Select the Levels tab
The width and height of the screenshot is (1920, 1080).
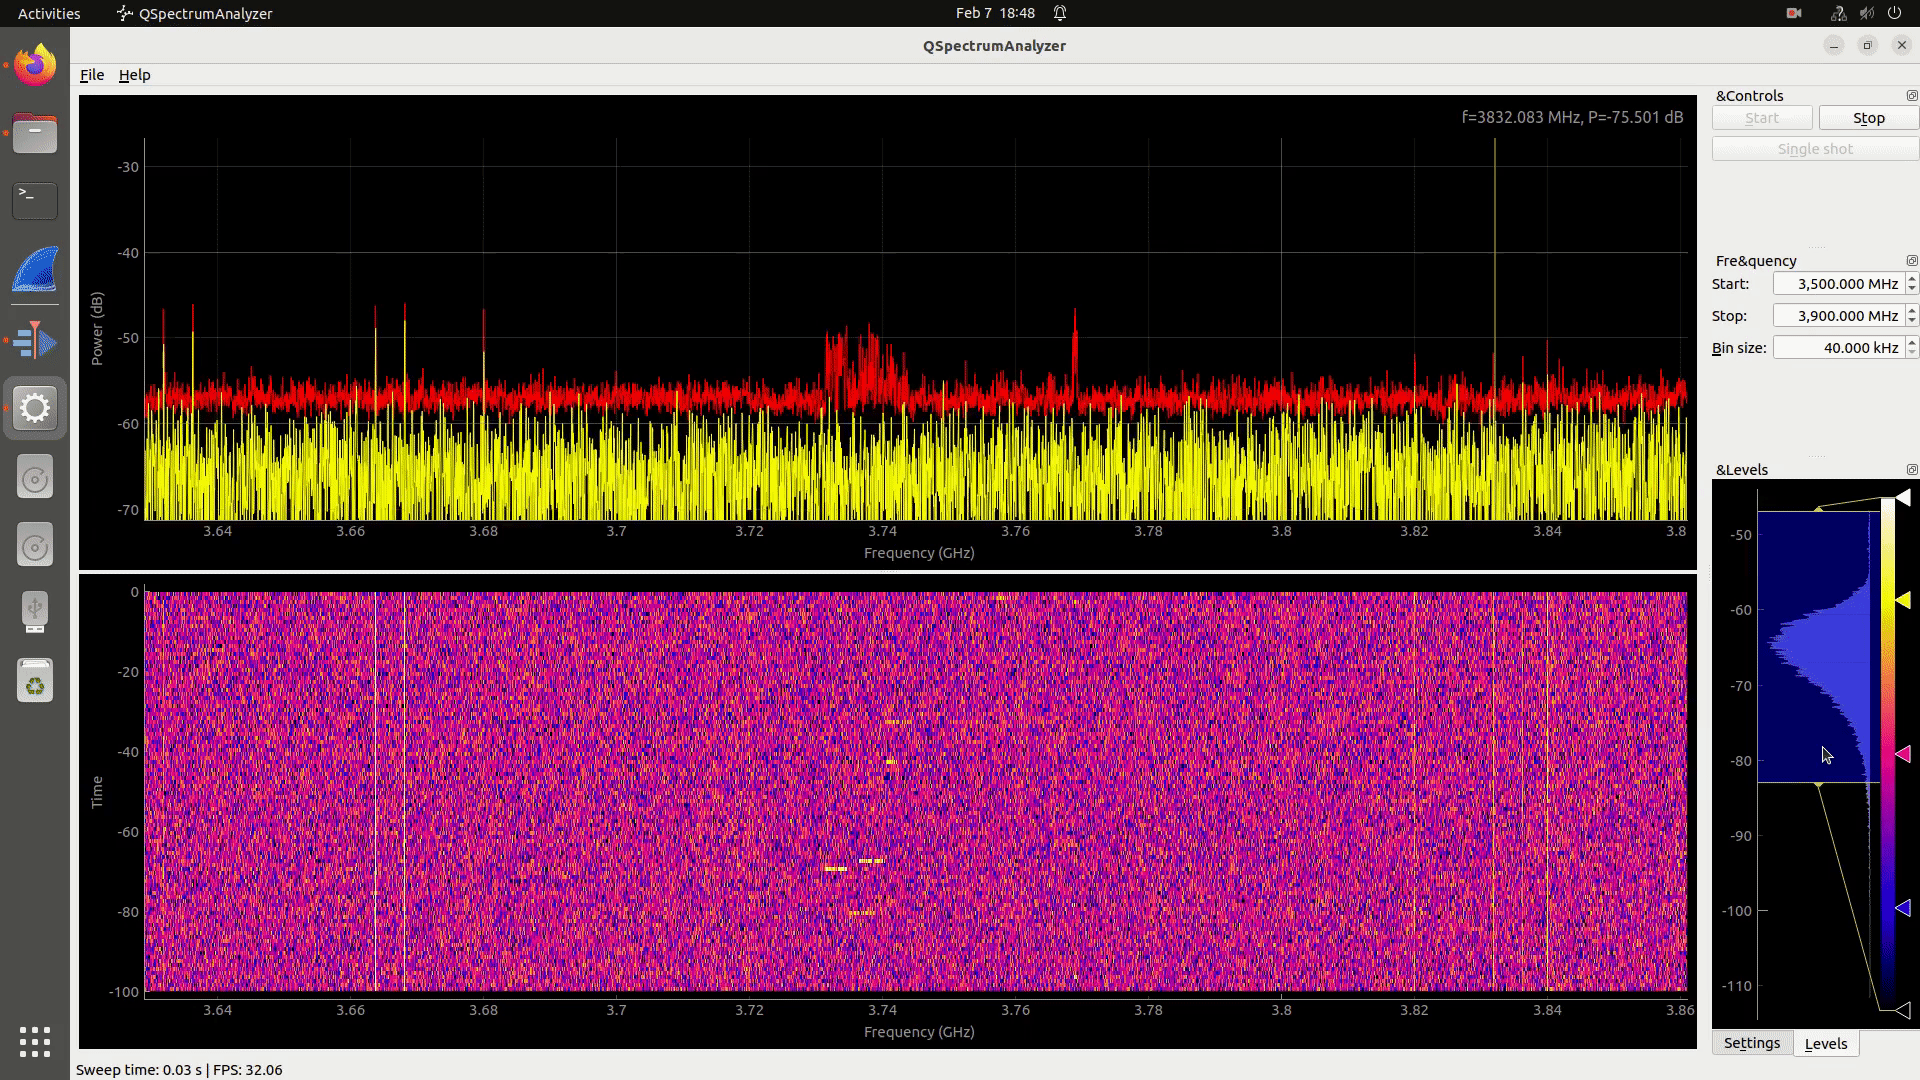pyautogui.click(x=1825, y=1043)
